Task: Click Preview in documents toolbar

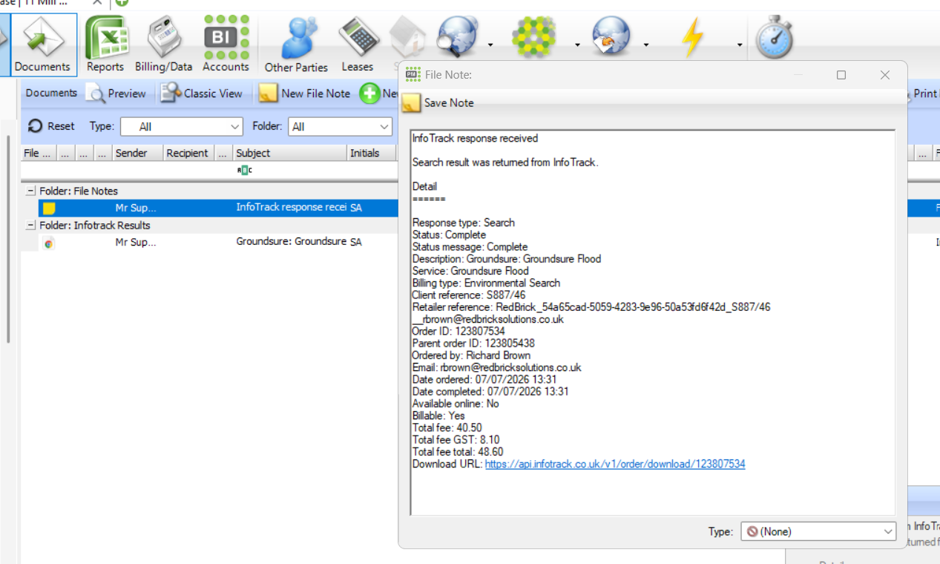Action: click(x=116, y=94)
